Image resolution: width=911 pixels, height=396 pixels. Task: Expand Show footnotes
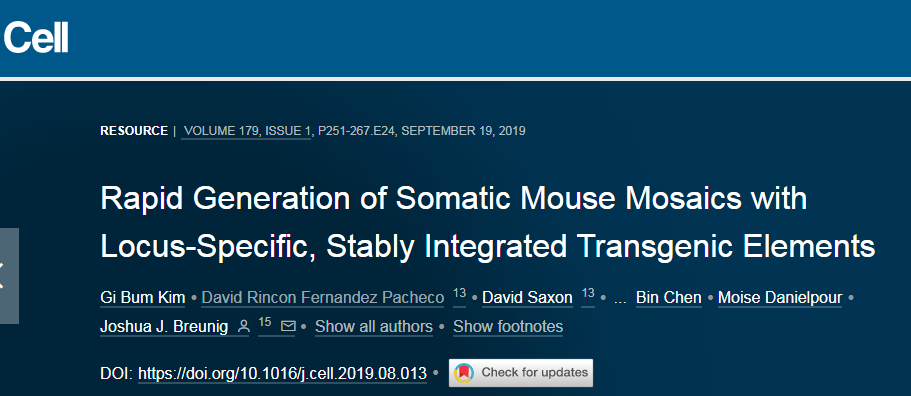(508, 327)
